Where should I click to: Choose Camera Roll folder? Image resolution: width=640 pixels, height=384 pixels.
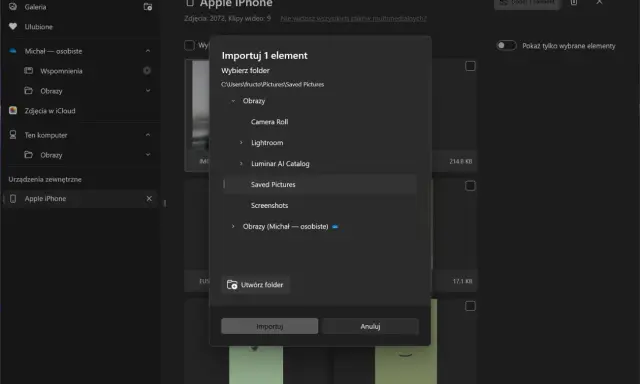point(269,122)
